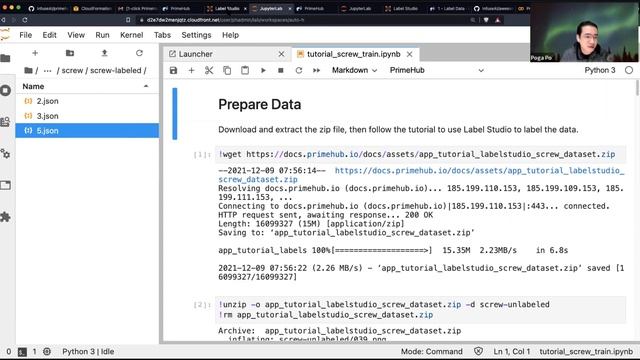
Task: Click the root folder icon in breadcrumb
Action: (28, 70)
